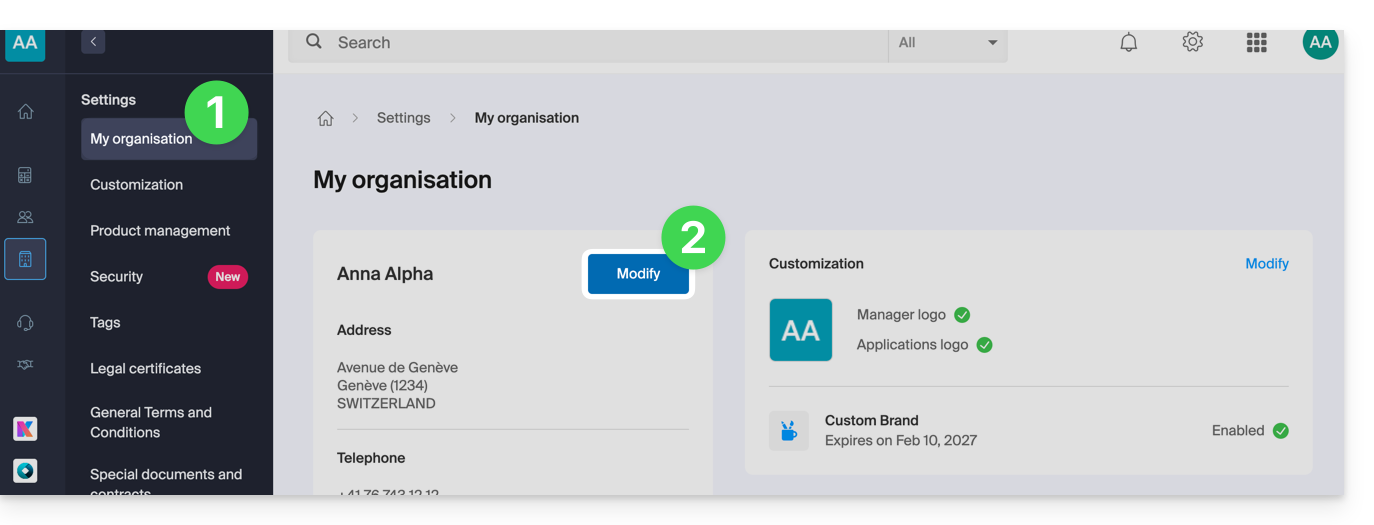Click the Modify link in Customization card
The height and width of the screenshot is (525, 1374).
click(x=1266, y=264)
